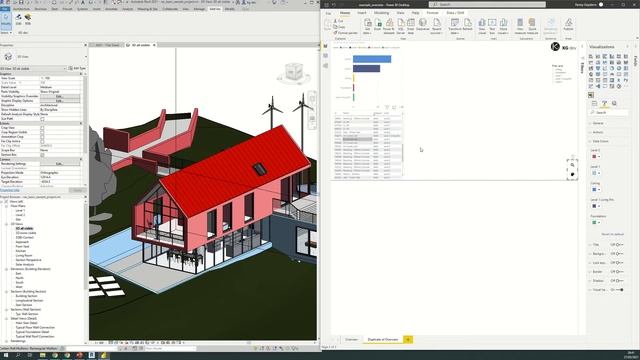Click the Modify tool in Revit ribbon

(6, 20)
